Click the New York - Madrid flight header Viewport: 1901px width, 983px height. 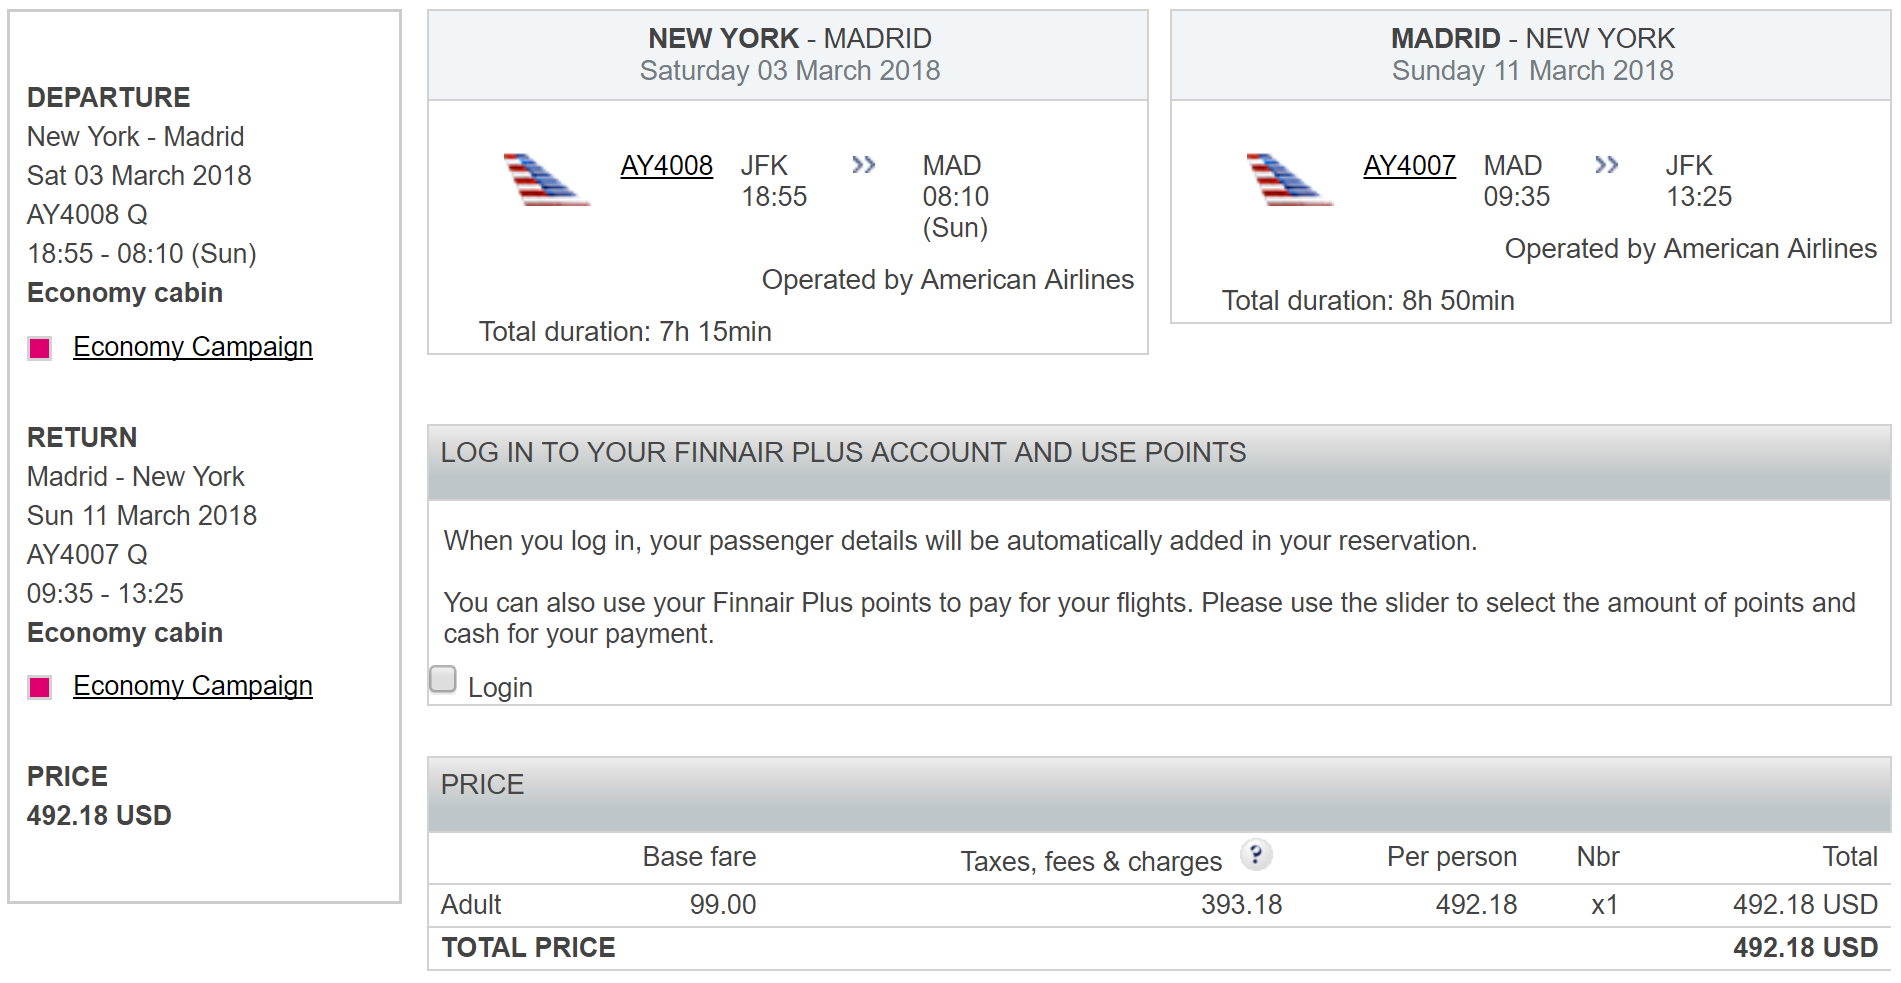click(x=788, y=55)
